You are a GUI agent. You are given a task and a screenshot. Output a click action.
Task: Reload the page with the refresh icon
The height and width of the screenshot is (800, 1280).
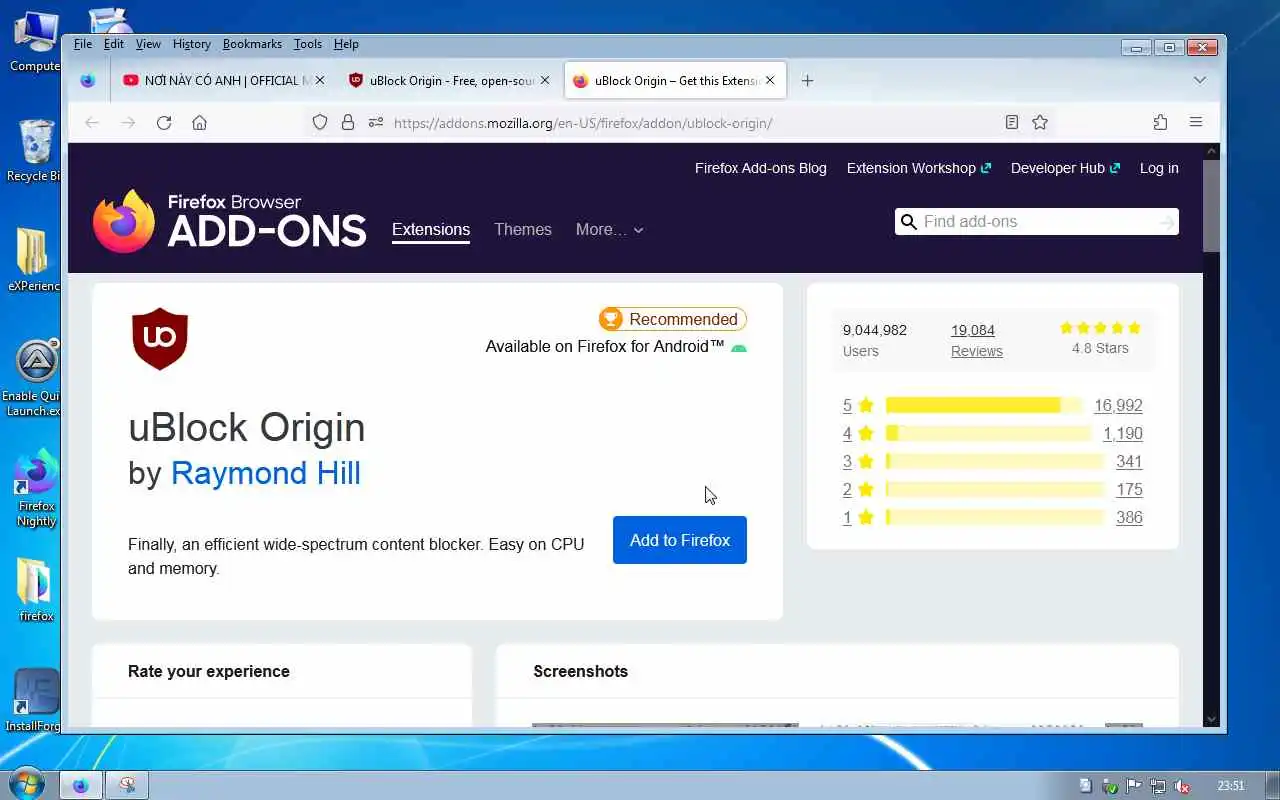click(164, 122)
